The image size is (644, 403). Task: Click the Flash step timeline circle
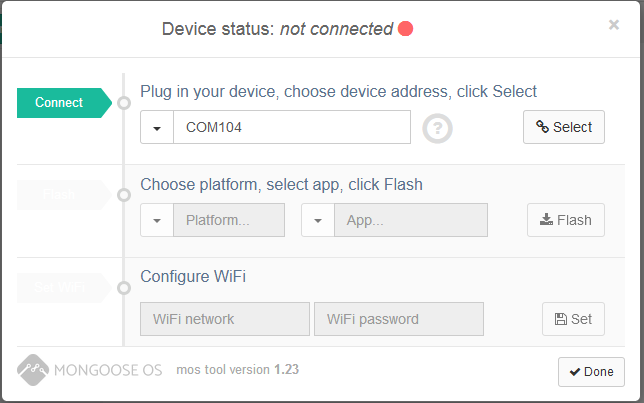(x=124, y=194)
